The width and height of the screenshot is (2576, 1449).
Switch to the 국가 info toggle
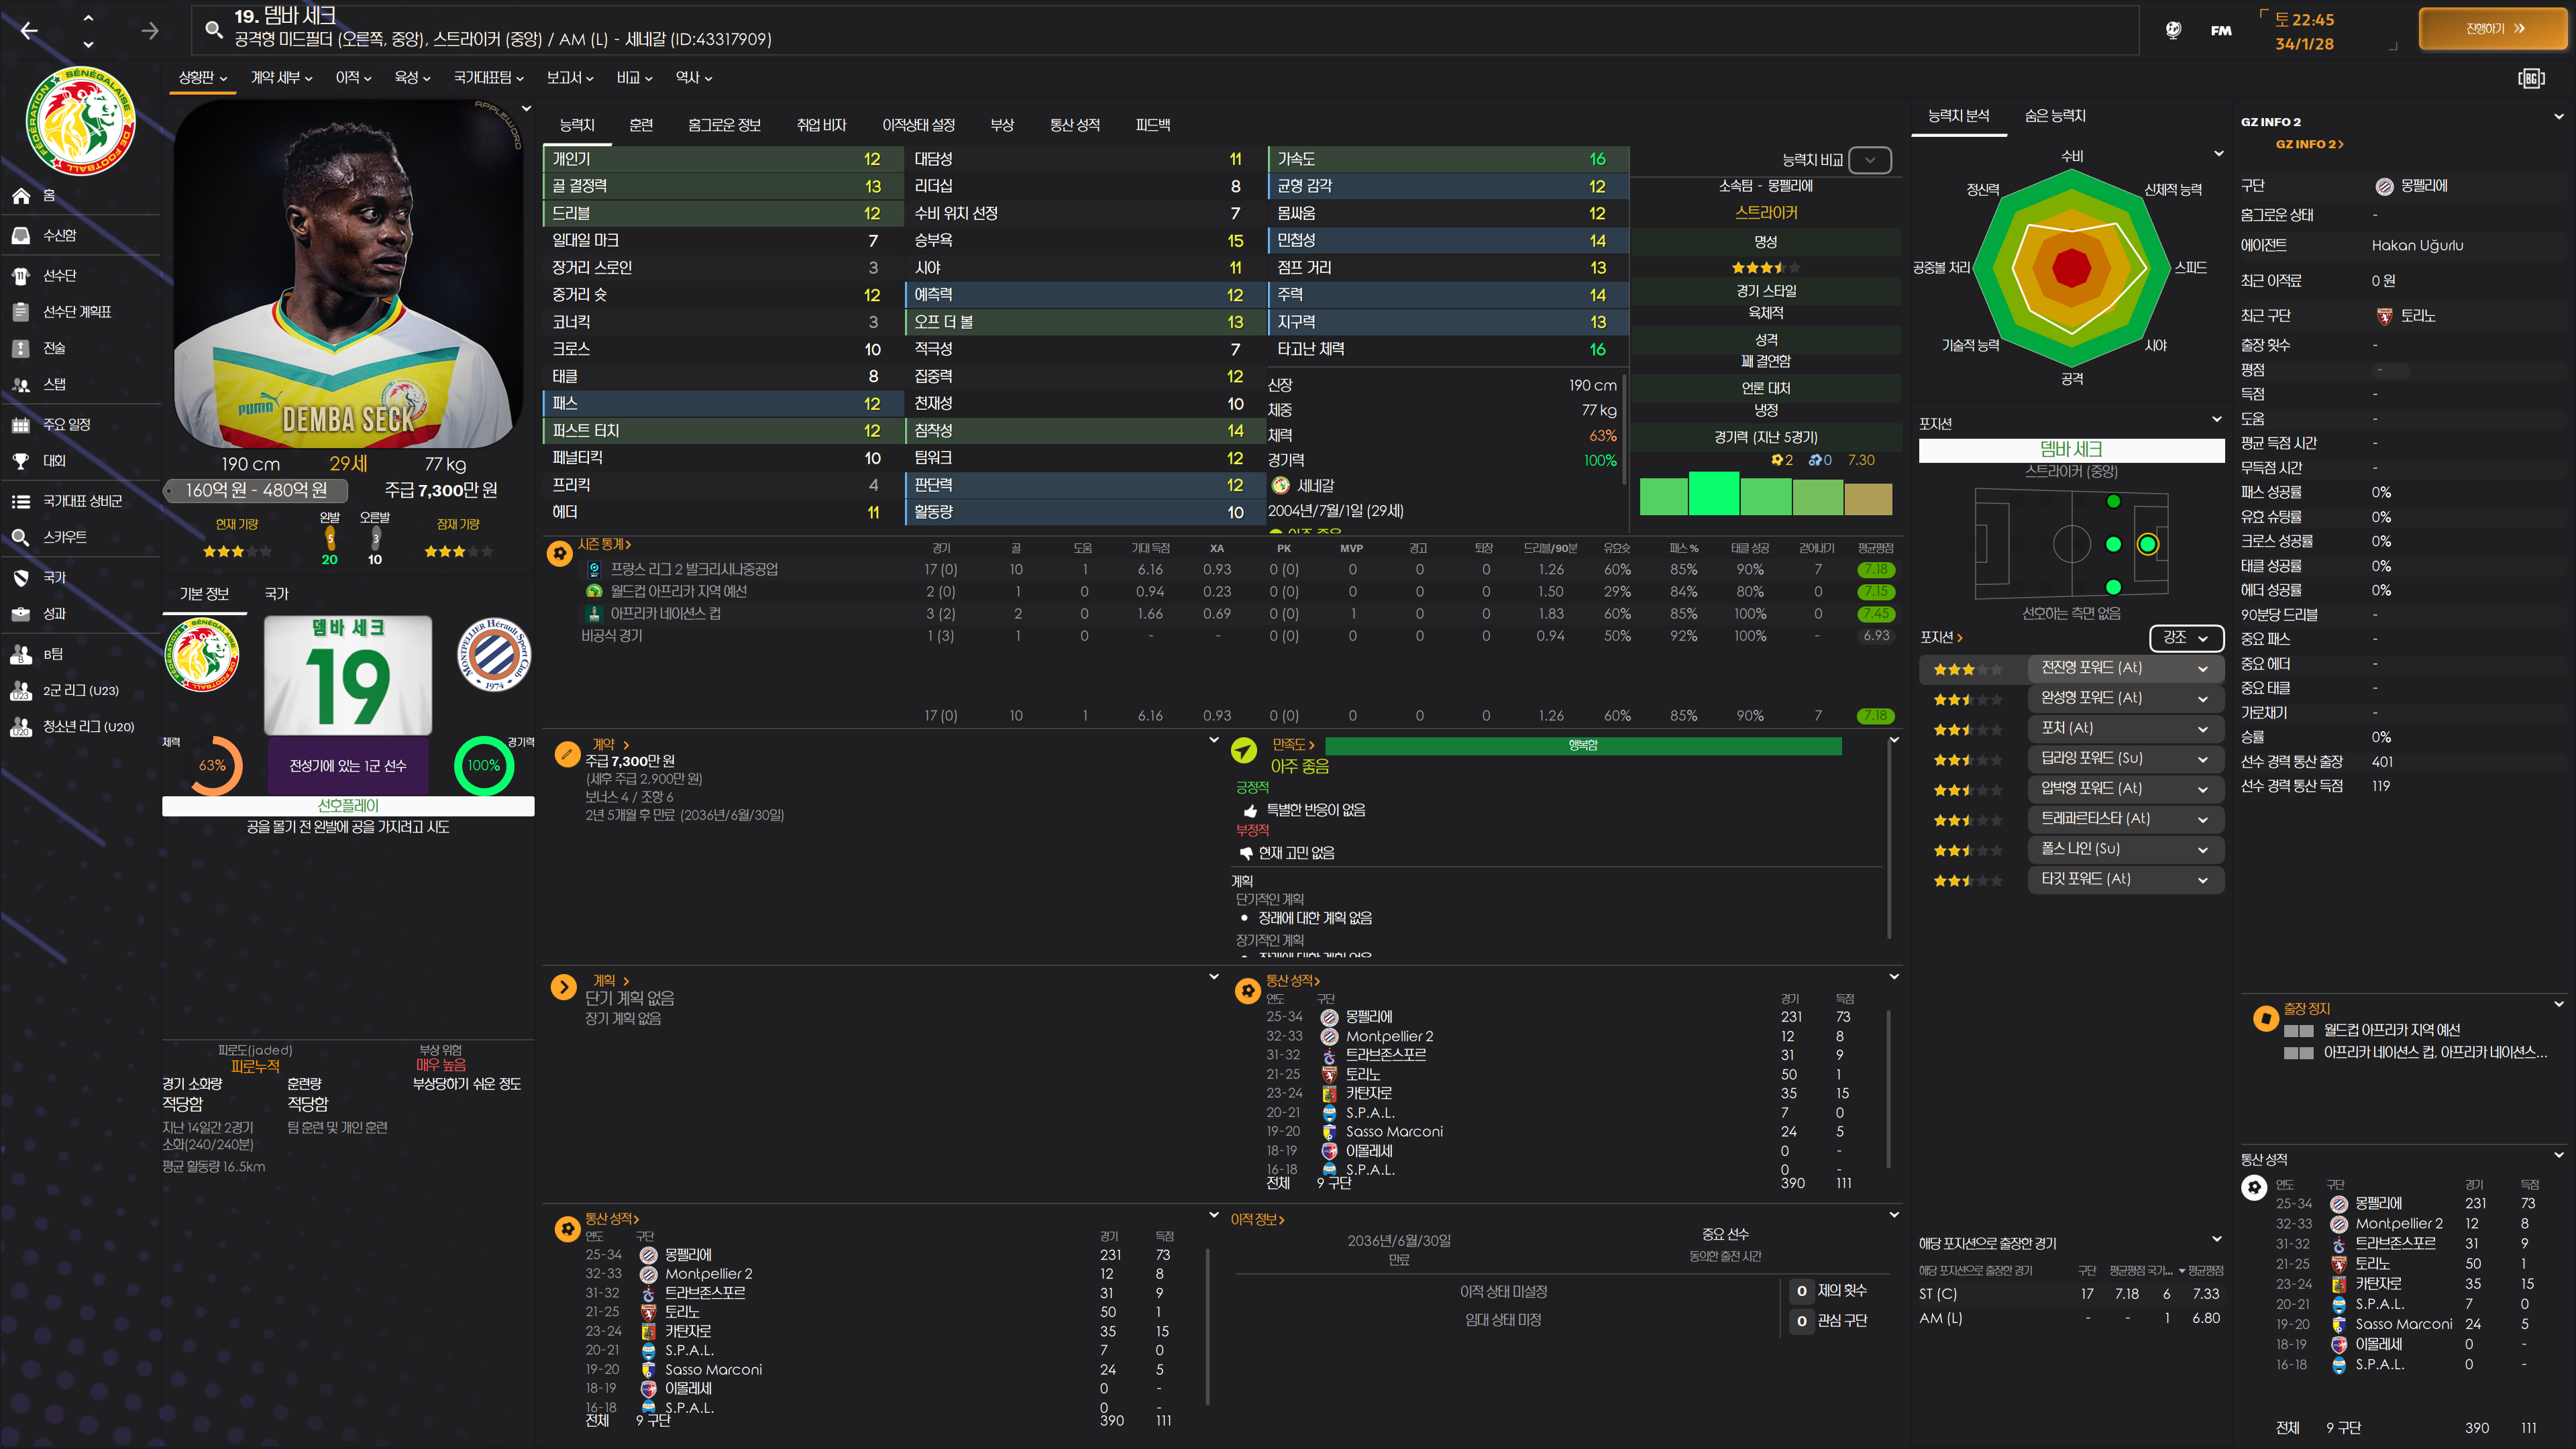276,594
